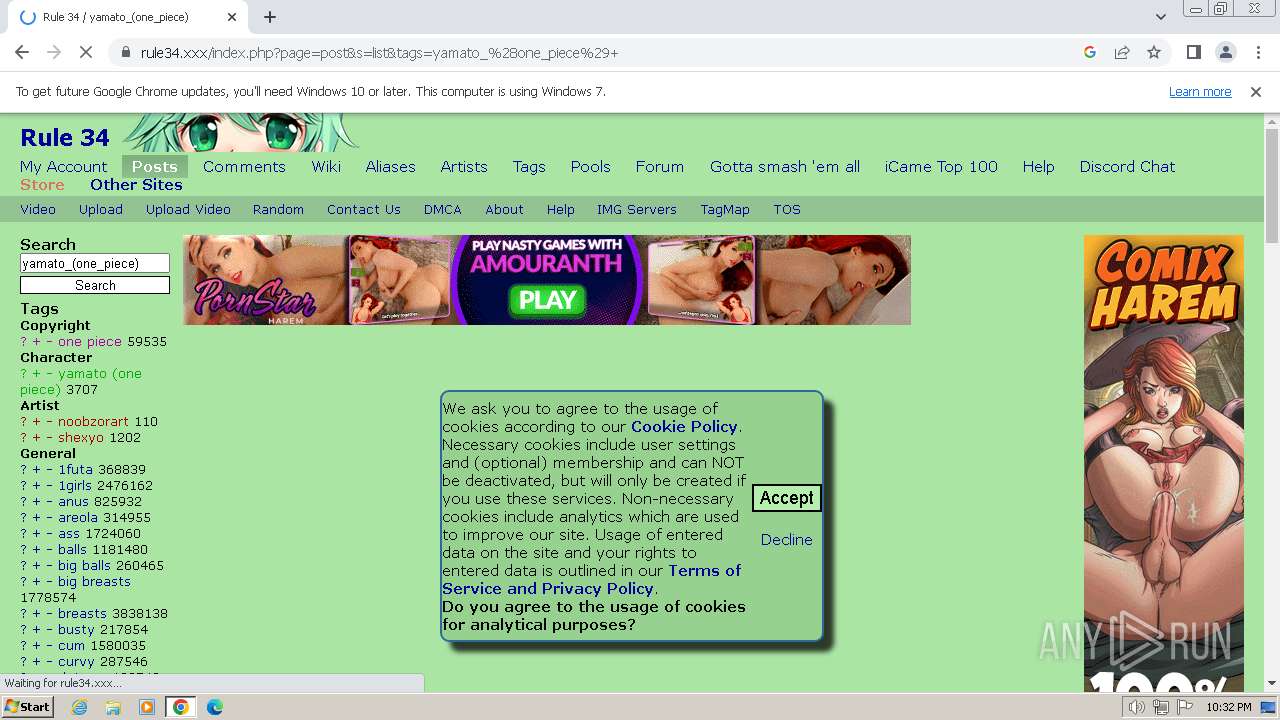Image resolution: width=1280 pixels, height=720 pixels.
Task: Open the Forum
Action: pyautogui.click(x=660, y=167)
